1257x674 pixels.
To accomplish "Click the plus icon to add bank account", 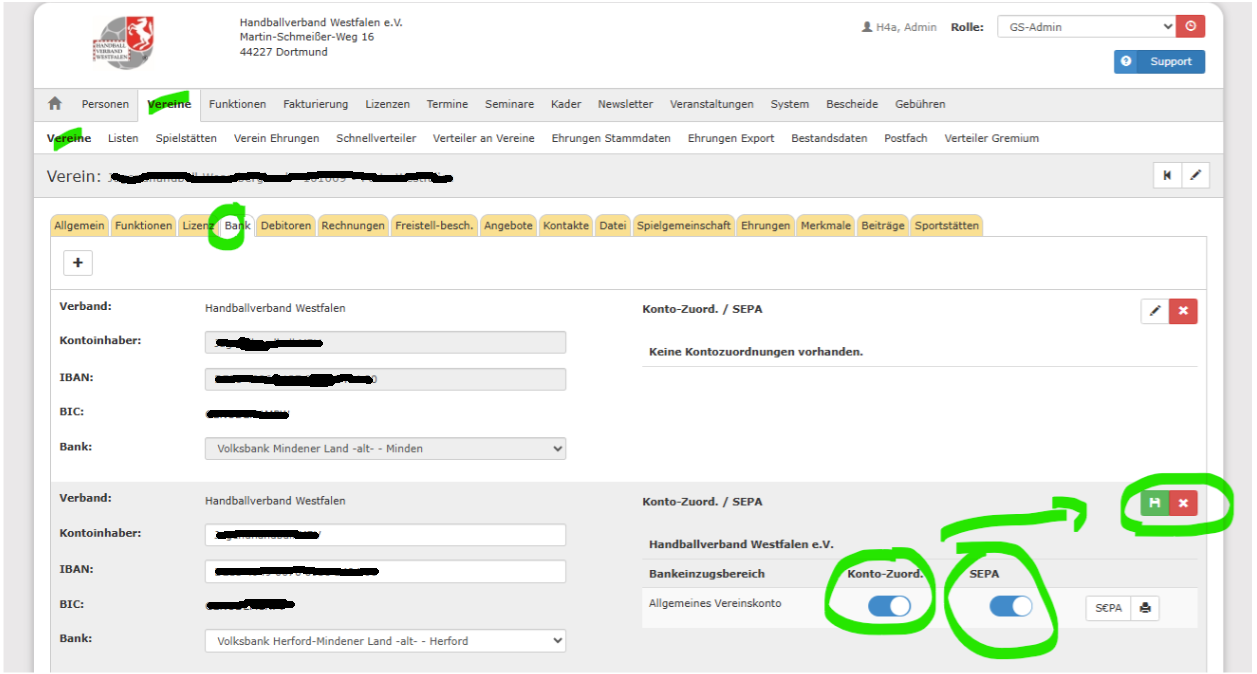I will 77,263.
